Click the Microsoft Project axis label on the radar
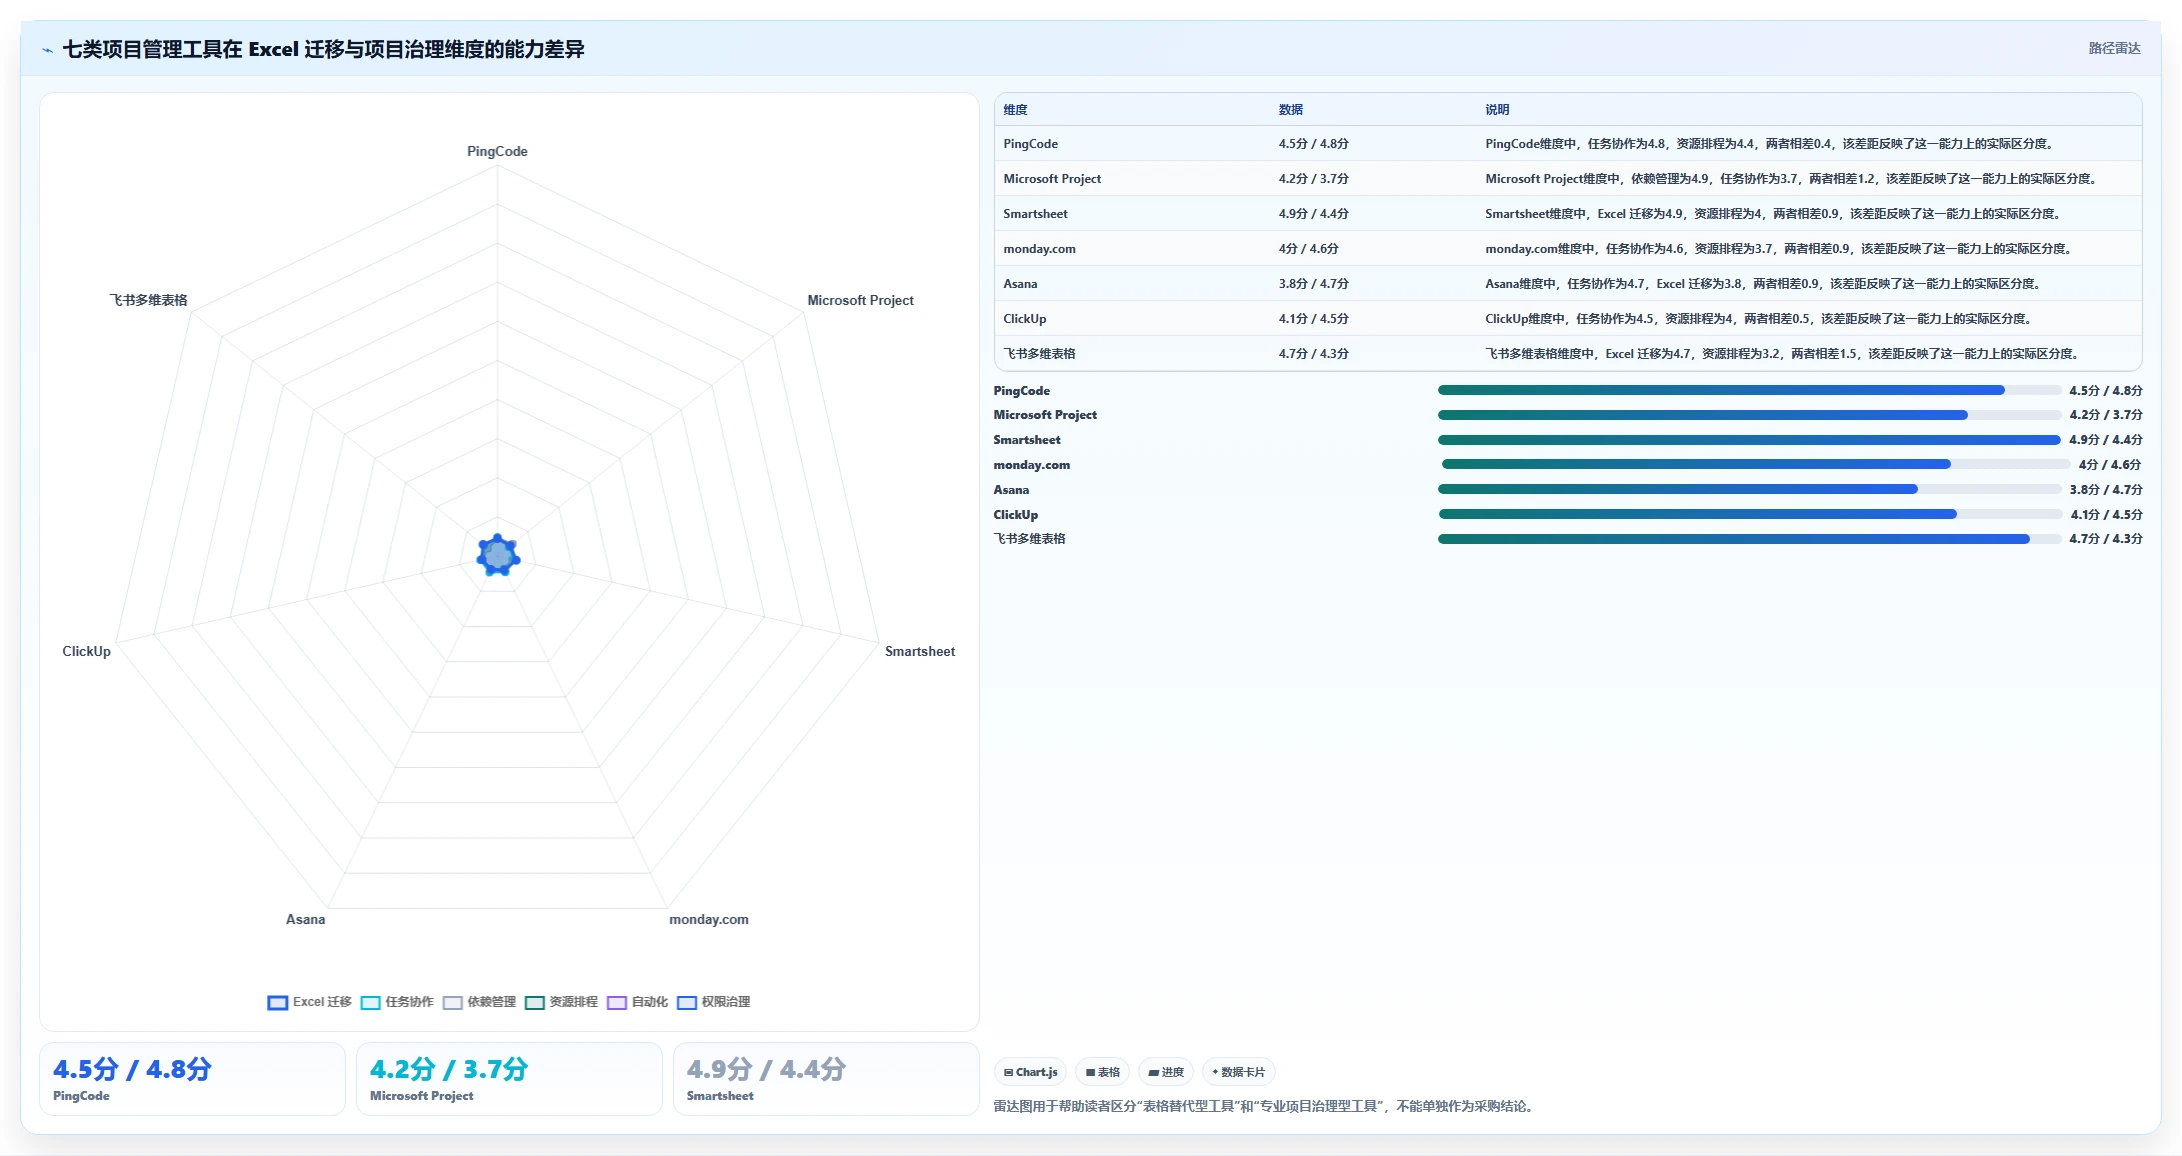This screenshot has height=1156, width=2182. pos(860,300)
